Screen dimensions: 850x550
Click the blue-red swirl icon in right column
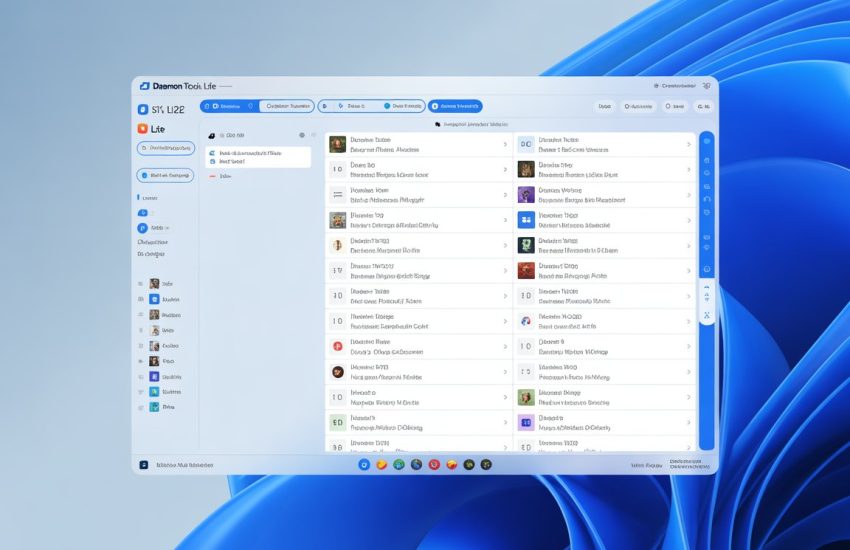pyautogui.click(x=526, y=321)
